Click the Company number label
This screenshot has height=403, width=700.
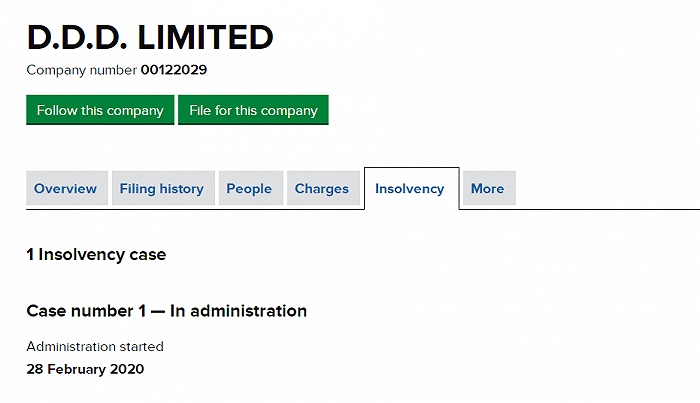(82, 70)
